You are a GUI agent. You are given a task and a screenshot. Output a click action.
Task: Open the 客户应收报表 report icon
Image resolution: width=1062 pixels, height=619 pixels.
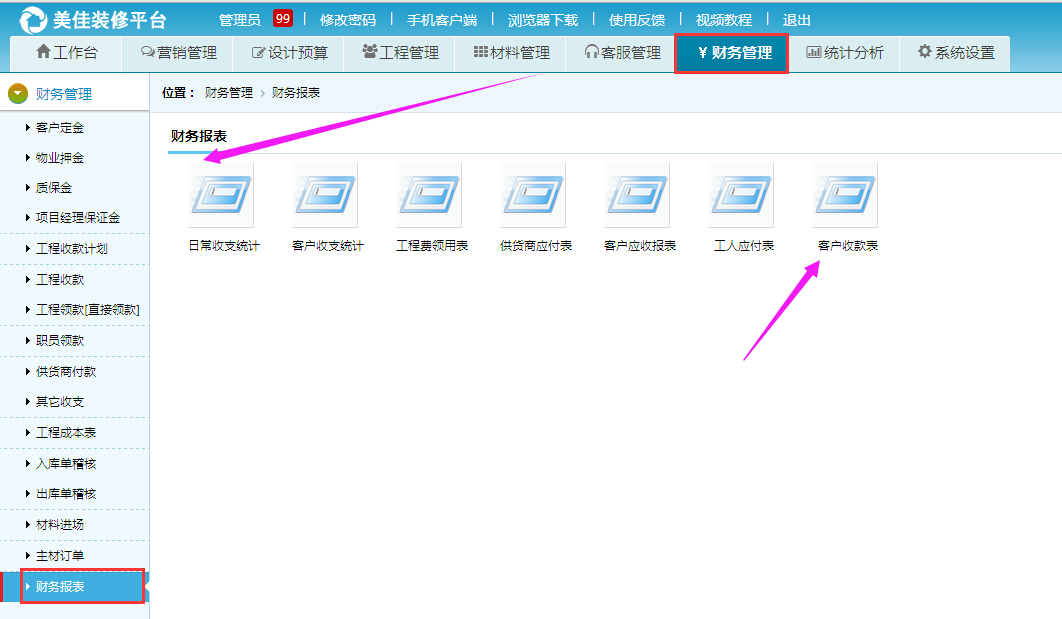pos(637,196)
